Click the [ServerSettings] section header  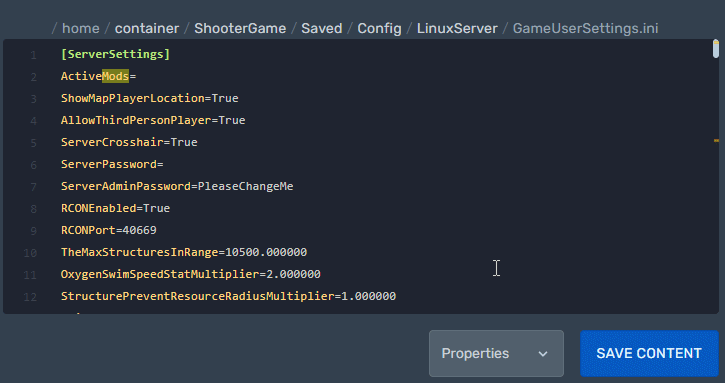116,54
